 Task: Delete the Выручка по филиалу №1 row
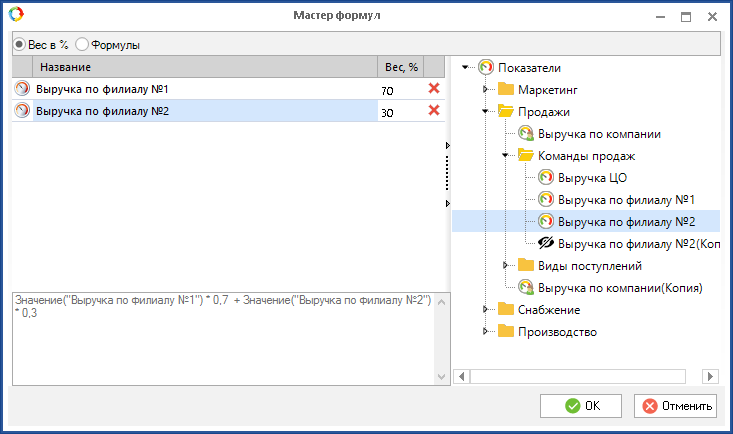click(434, 89)
